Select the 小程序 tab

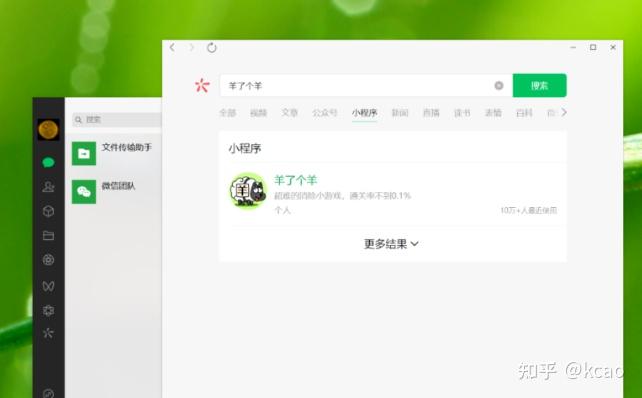(364, 113)
